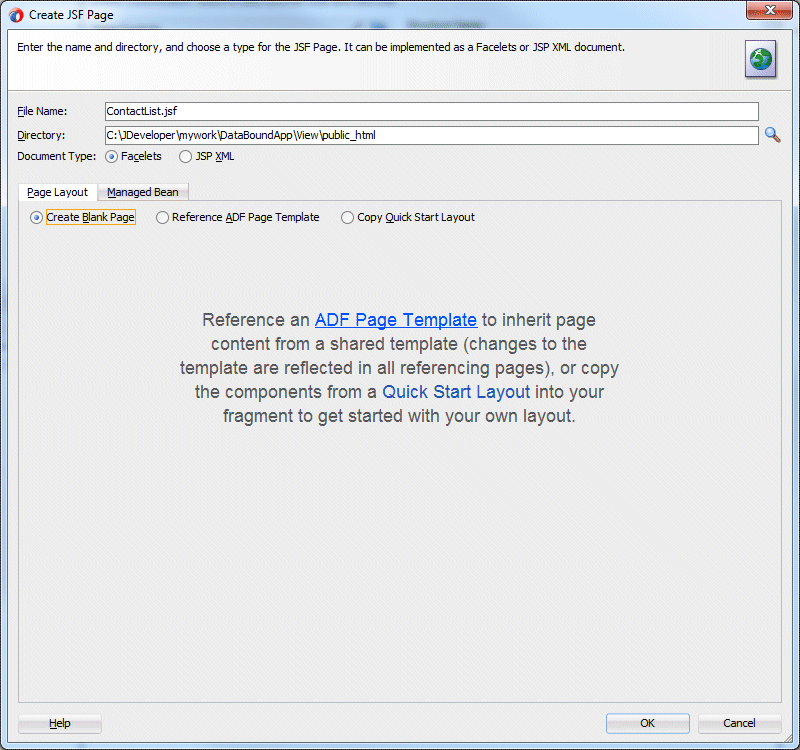Click the File Name label
This screenshot has width=800, height=750.
[x=42, y=111]
